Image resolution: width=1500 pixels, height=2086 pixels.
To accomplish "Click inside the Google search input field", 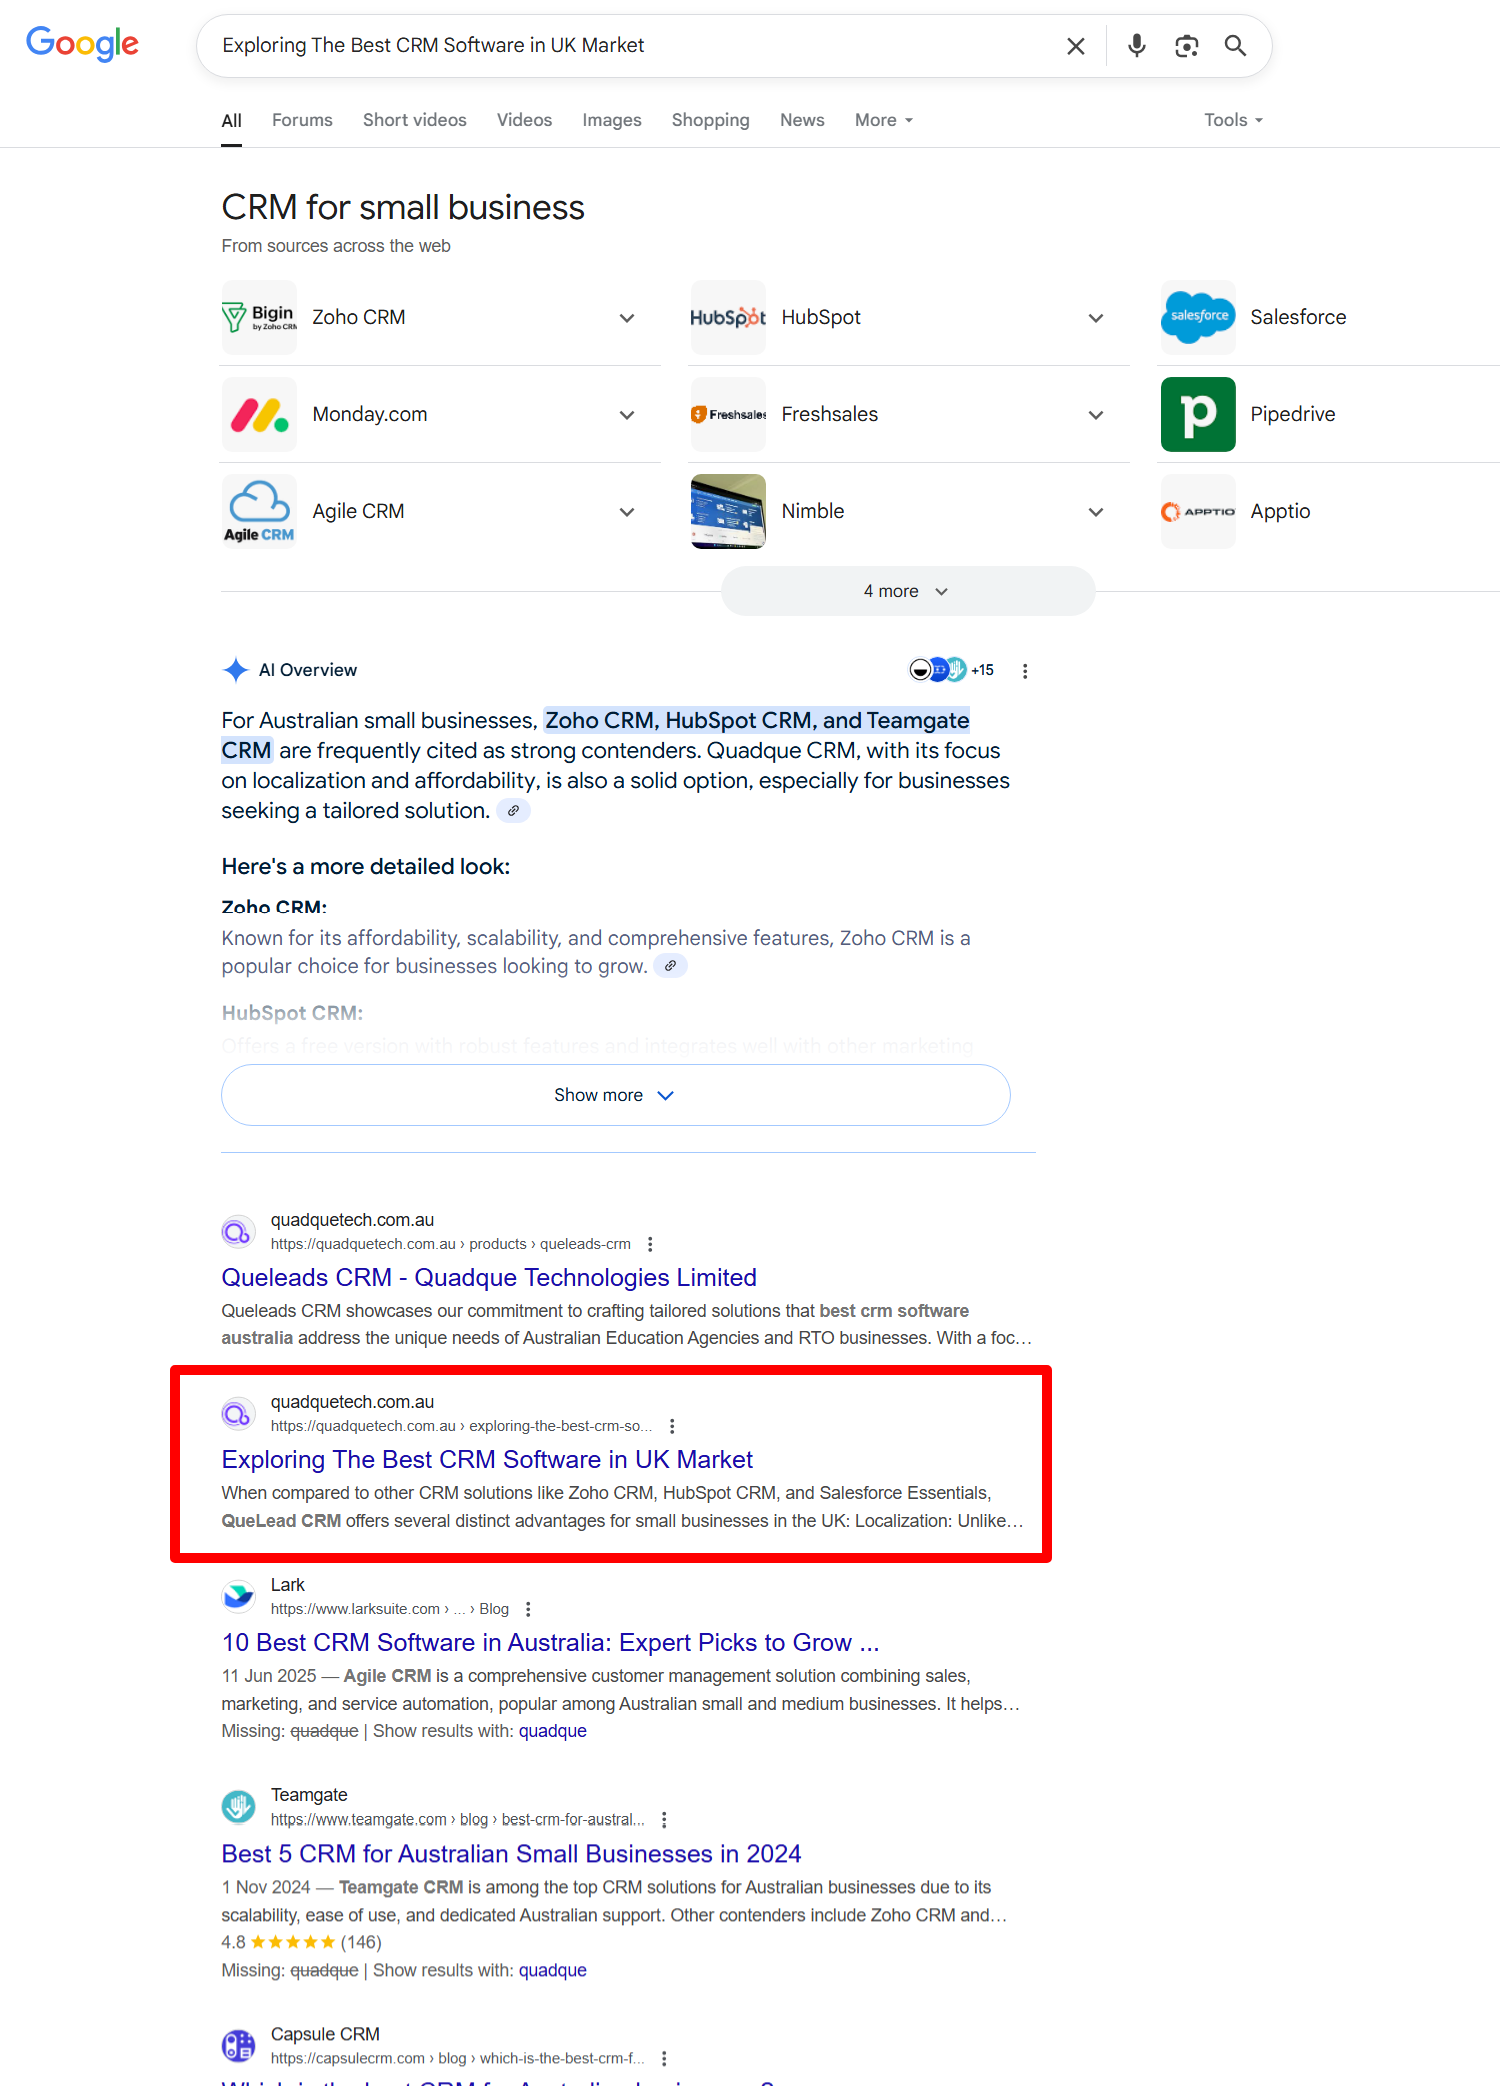I will pos(630,46).
